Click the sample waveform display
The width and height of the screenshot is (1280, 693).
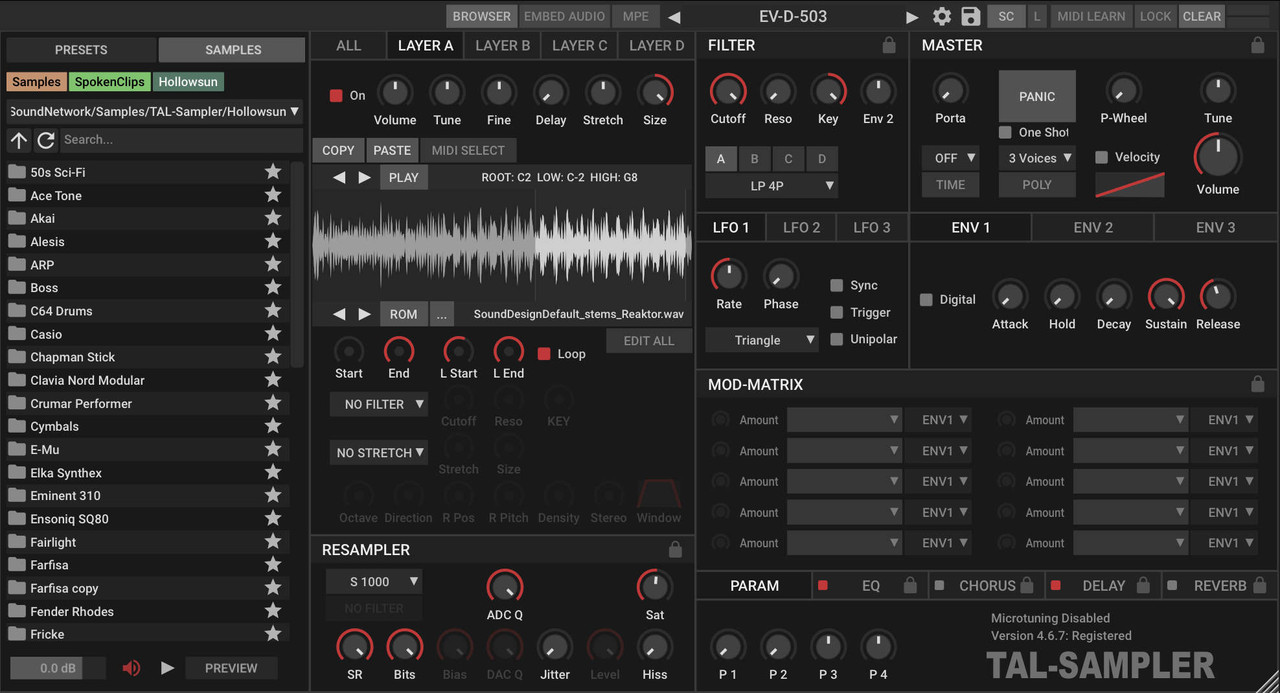502,245
